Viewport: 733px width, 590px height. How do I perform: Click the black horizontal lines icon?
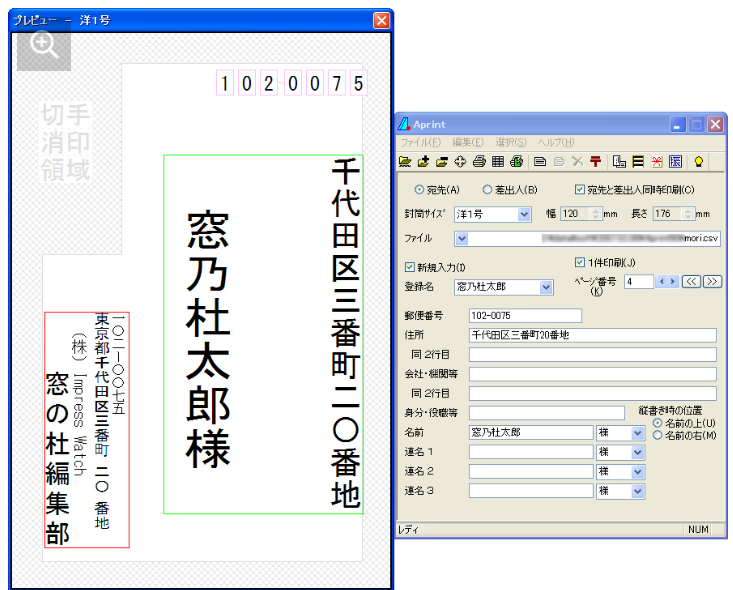coord(638,162)
